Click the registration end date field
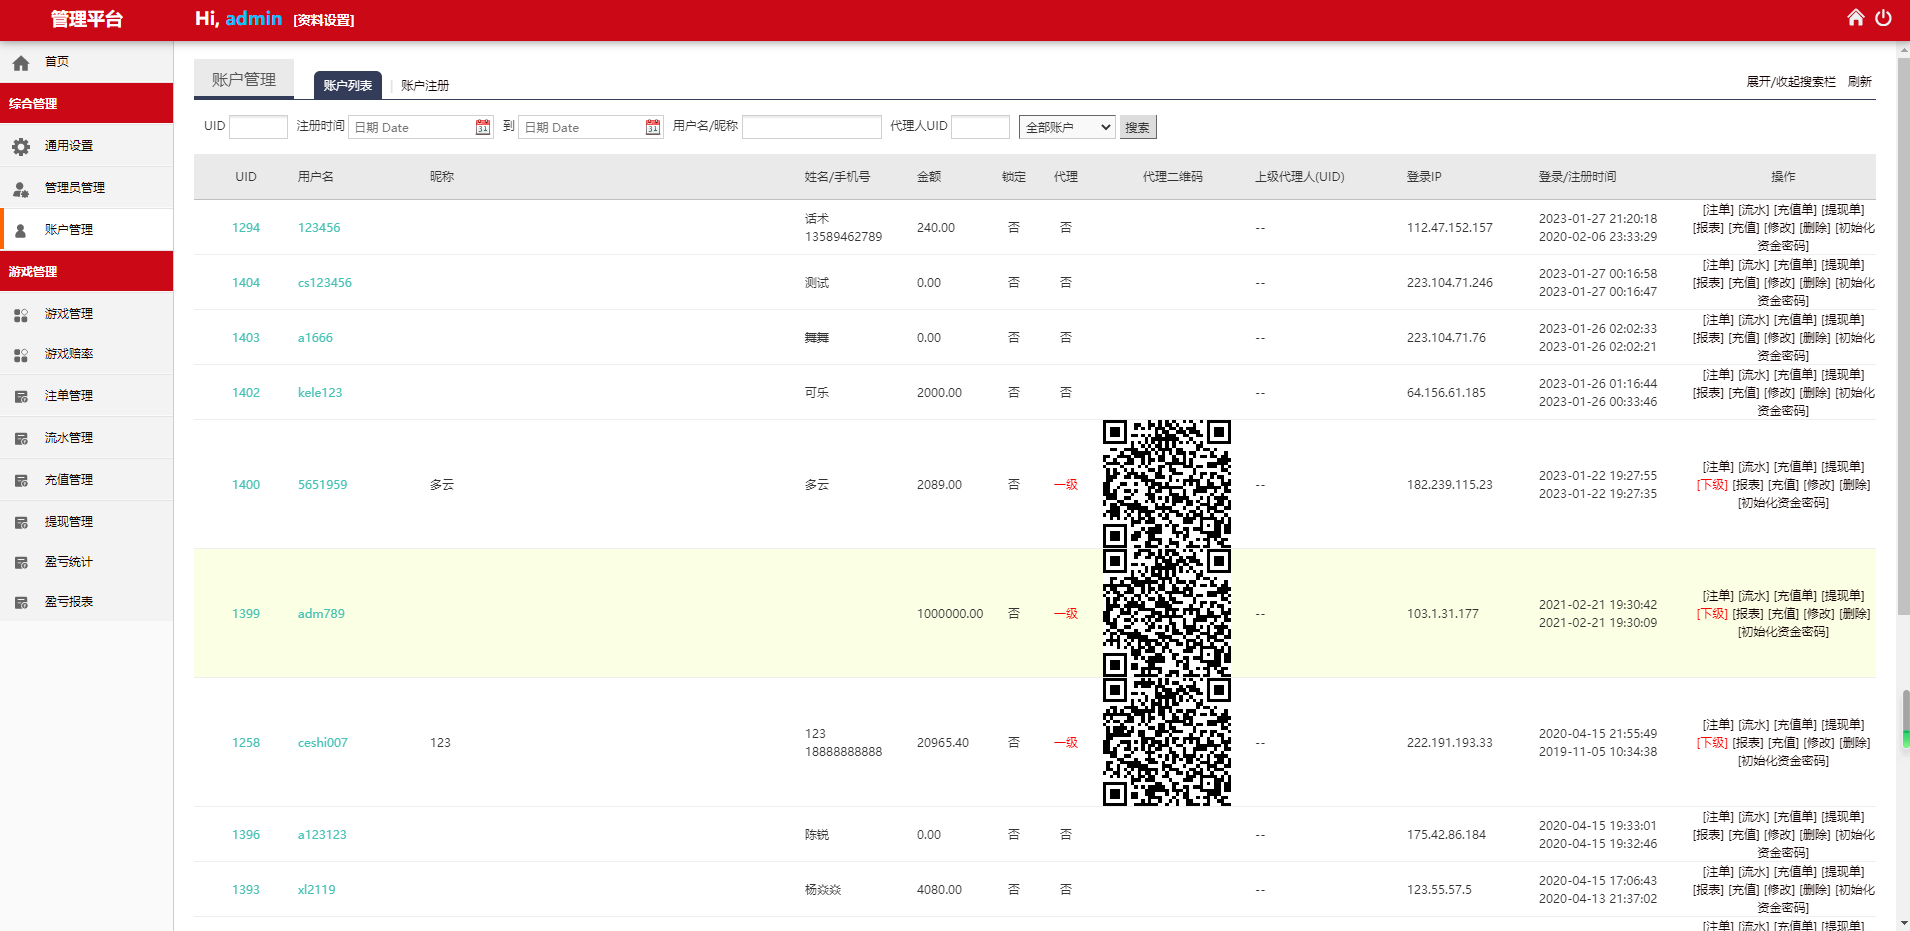Image resolution: width=1910 pixels, height=931 pixels. coord(591,127)
